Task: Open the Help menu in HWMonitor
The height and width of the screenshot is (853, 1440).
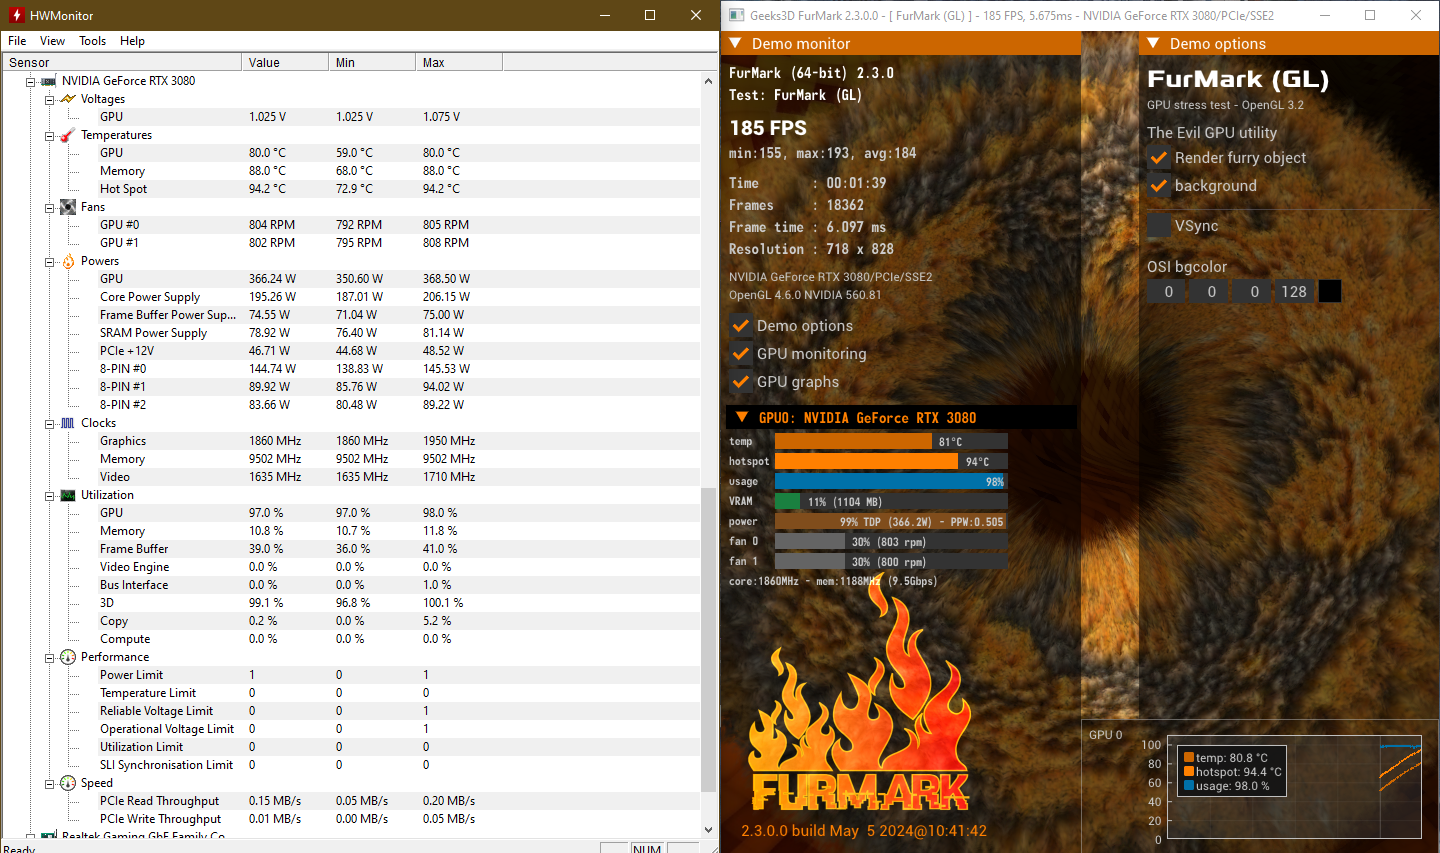Action: [x=132, y=41]
